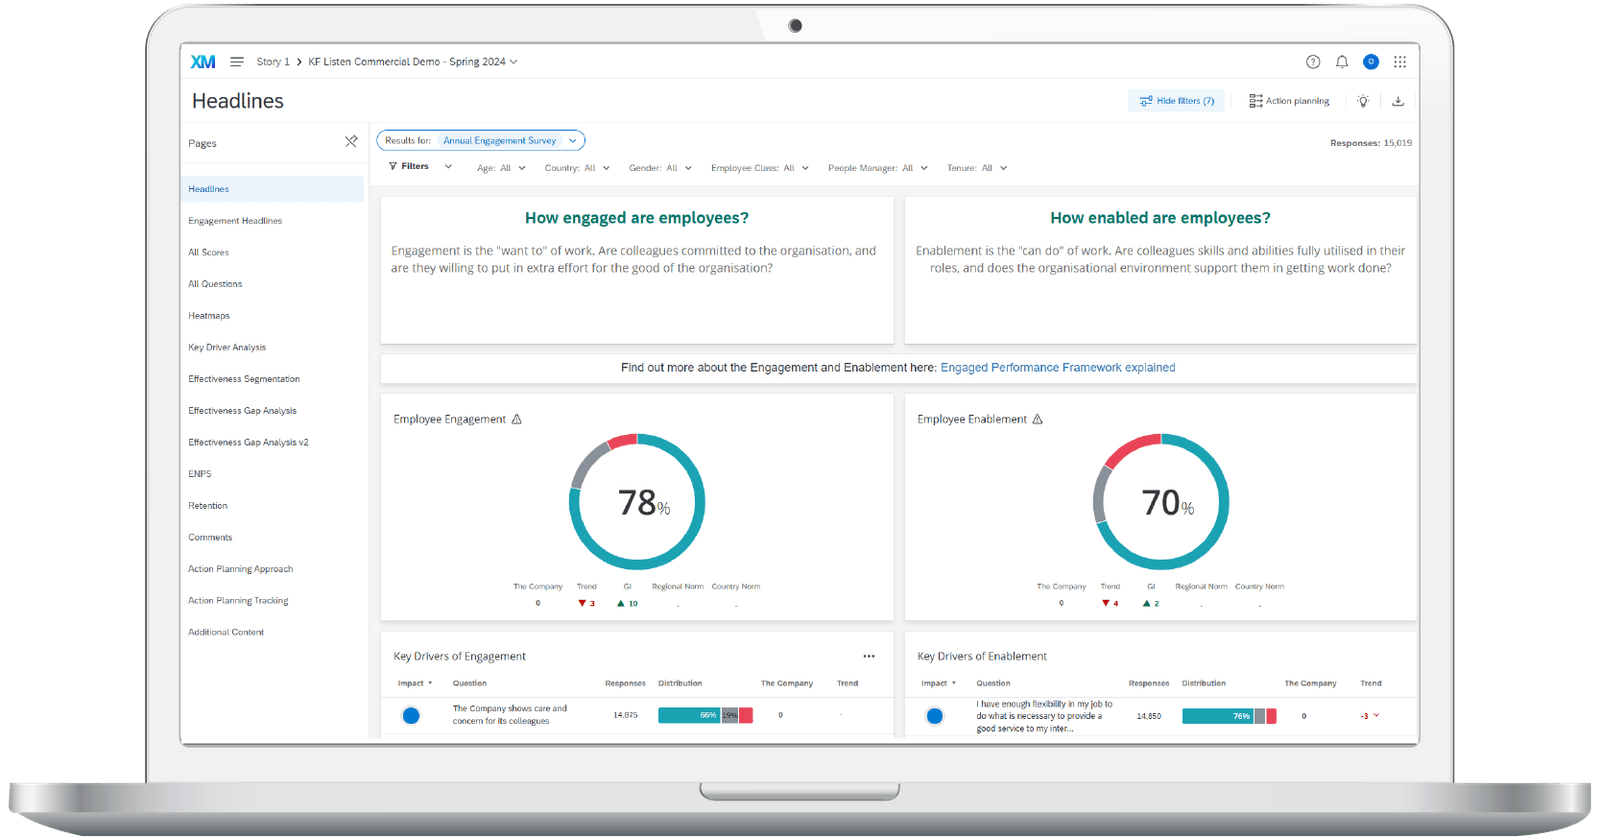Sort Engagement drivers by Impact column

click(415, 684)
